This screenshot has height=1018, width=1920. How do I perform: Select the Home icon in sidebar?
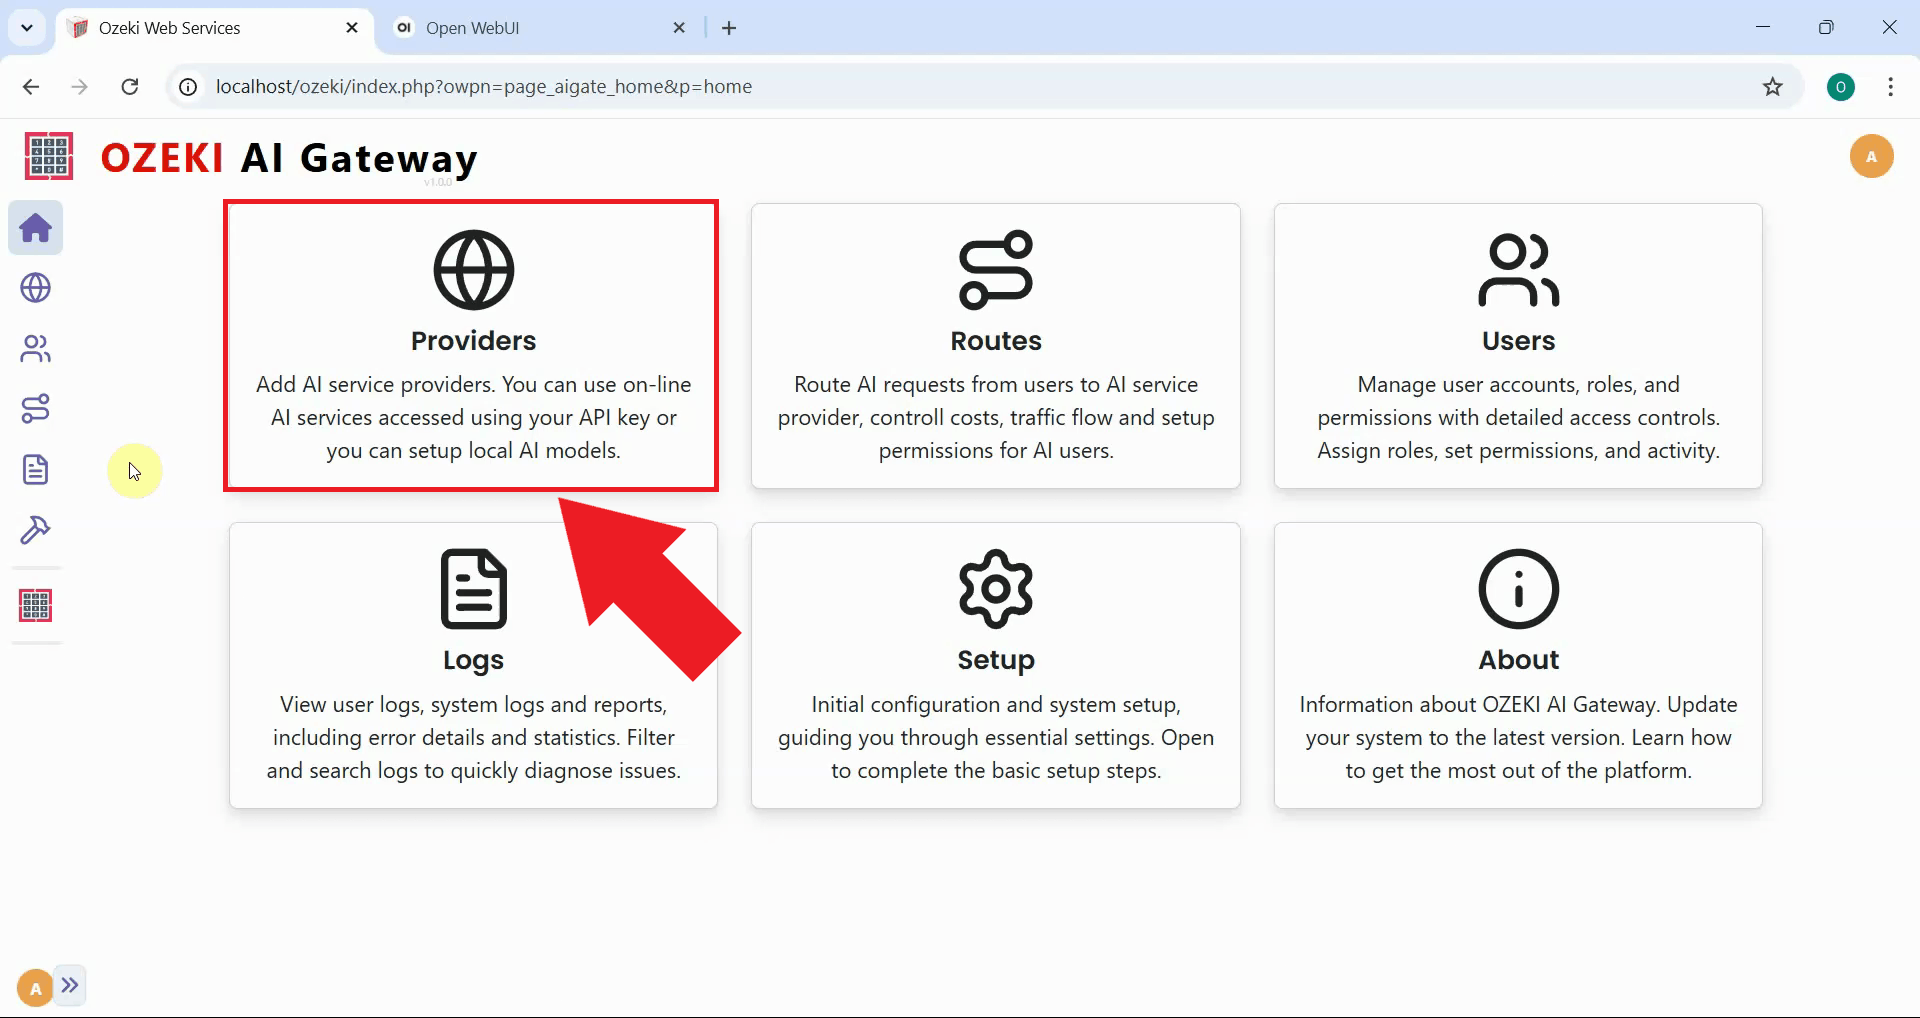pyautogui.click(x=36, y=228)
